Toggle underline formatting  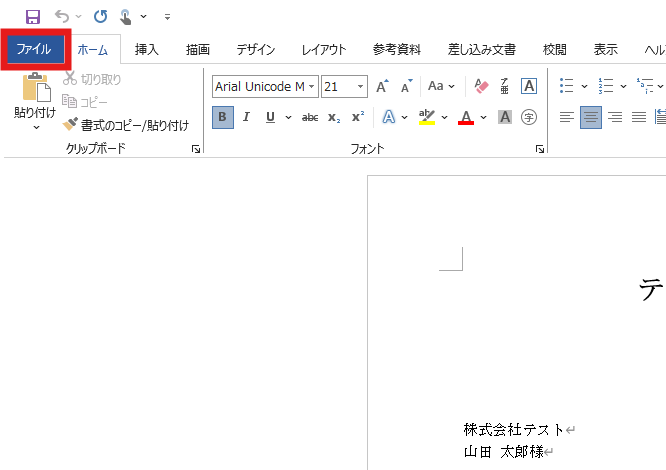[x=270, y=117]
